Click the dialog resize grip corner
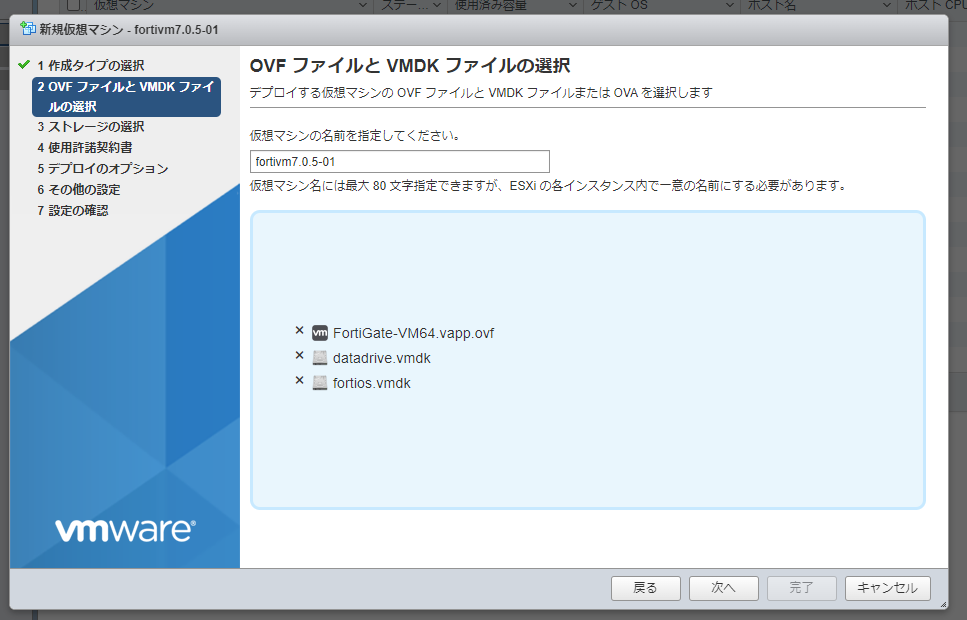This screenshot has height=620, width=967. pyautogui.click(x=943, y=604)
